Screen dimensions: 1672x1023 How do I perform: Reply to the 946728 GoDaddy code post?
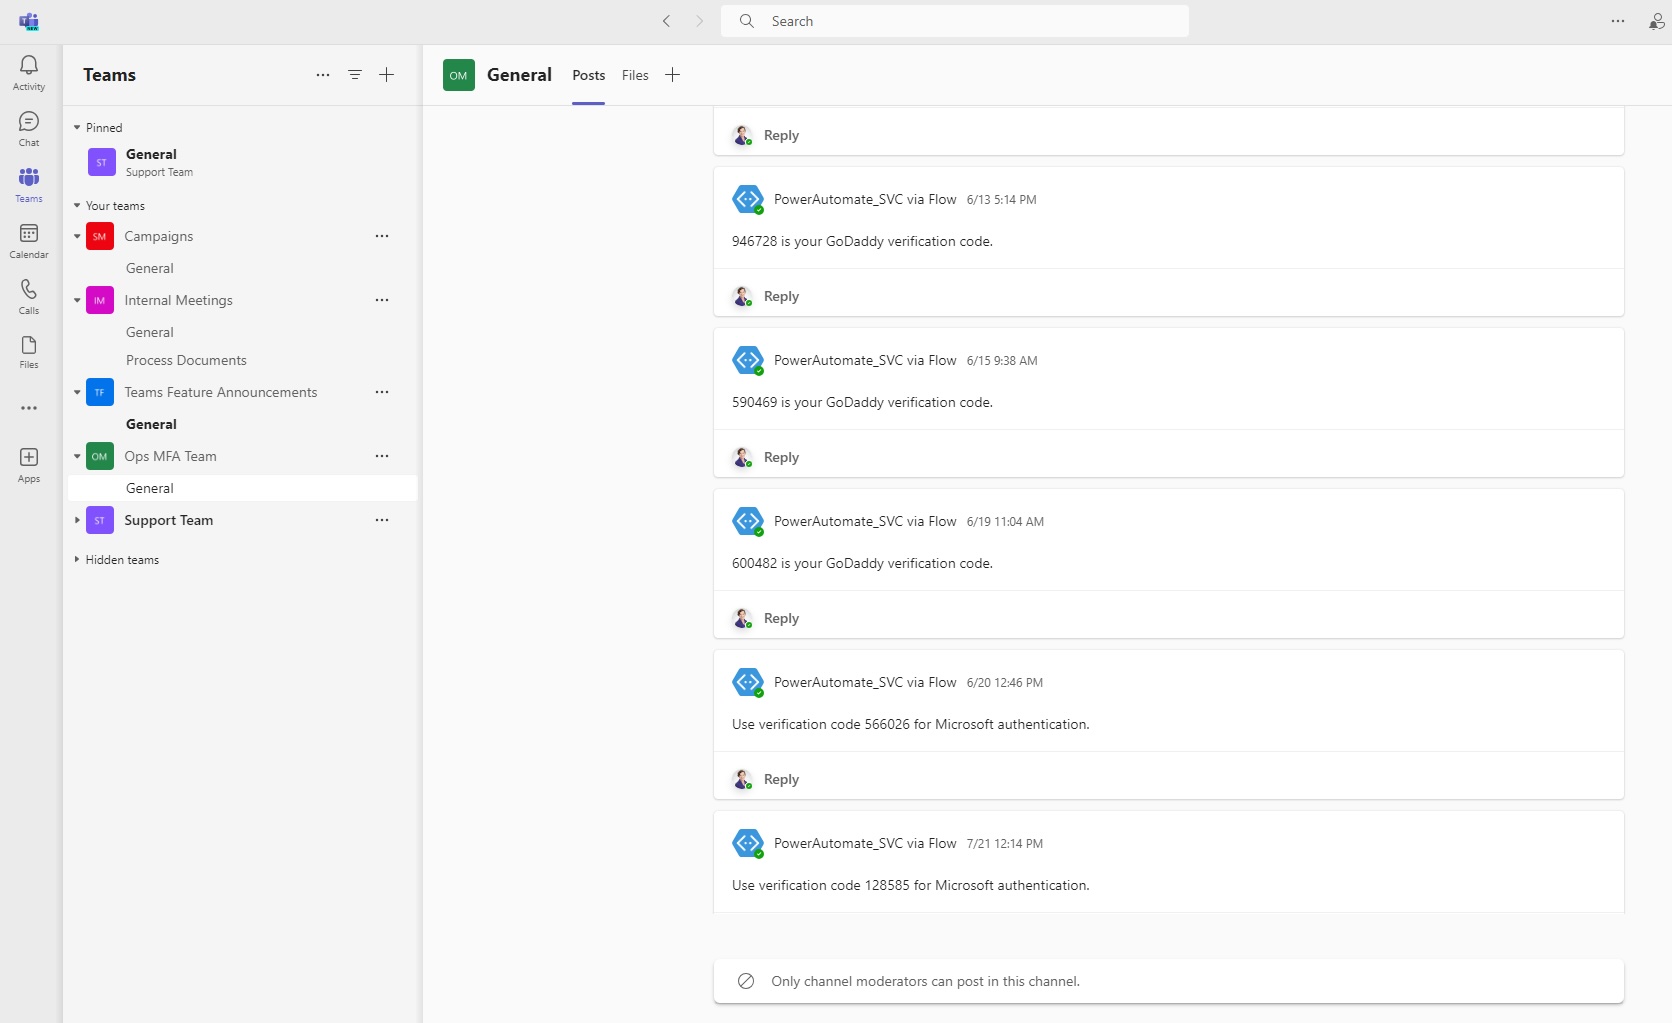[x=781, y=296]
